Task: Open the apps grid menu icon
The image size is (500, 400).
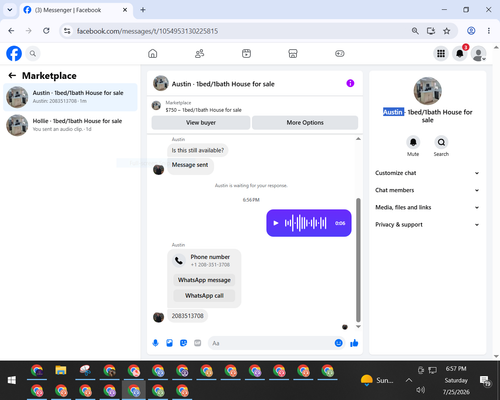Action: (441, 53)
